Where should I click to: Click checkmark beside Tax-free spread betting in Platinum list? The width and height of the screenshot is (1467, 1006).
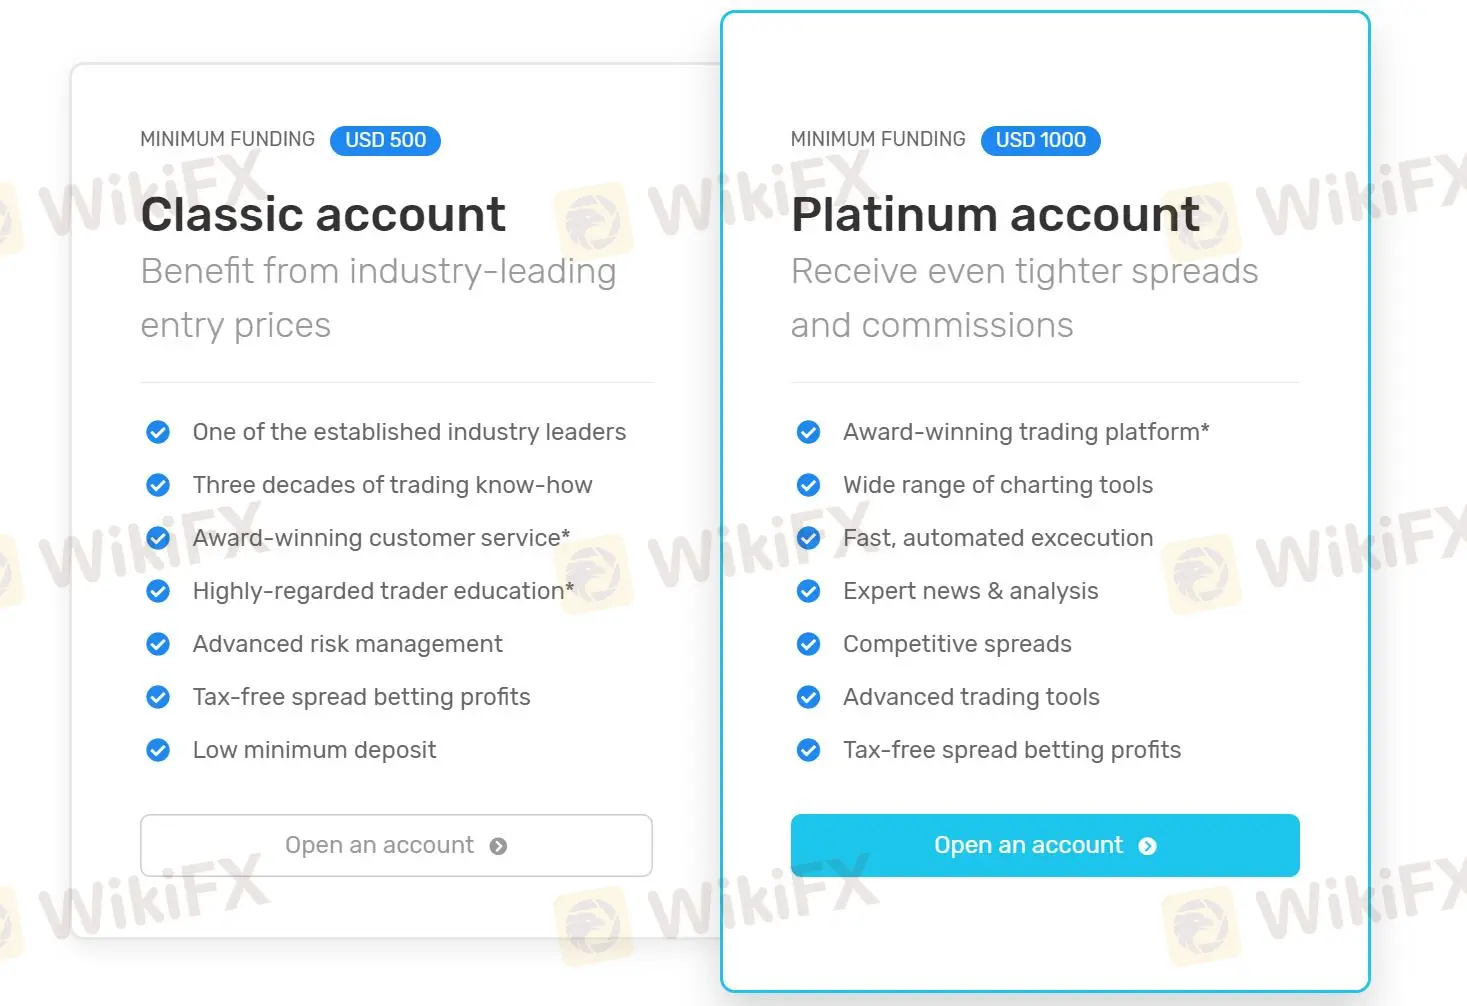tap(808, 750)
